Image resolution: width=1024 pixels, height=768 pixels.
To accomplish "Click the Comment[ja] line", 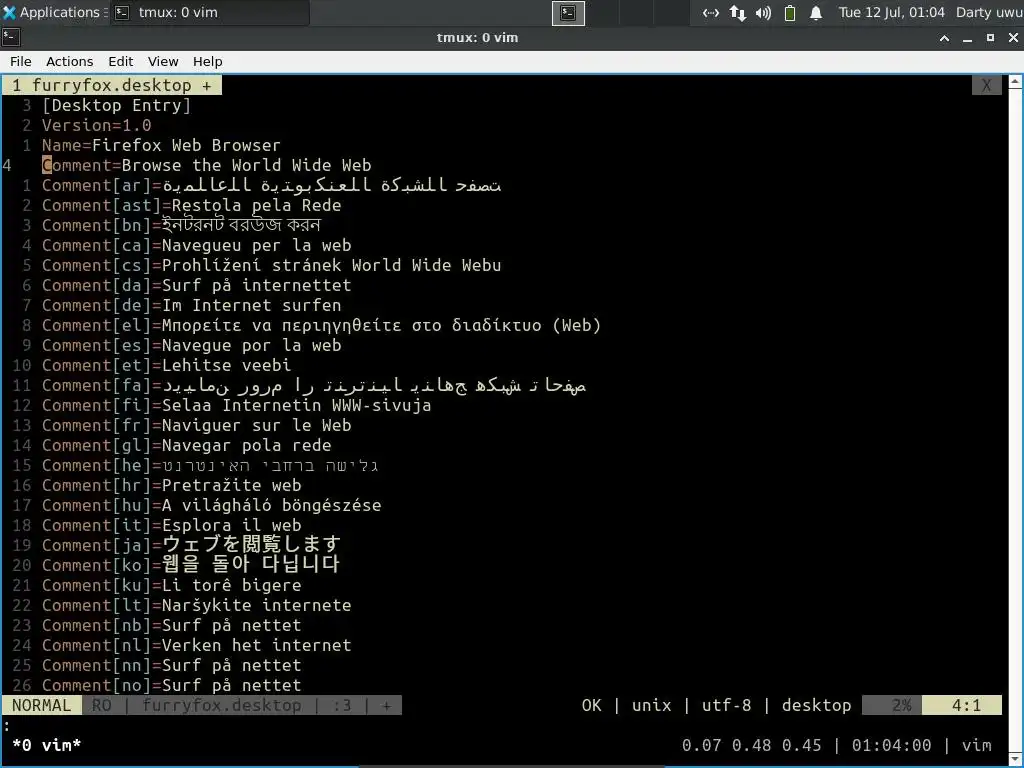I will (x=191, y=545).
